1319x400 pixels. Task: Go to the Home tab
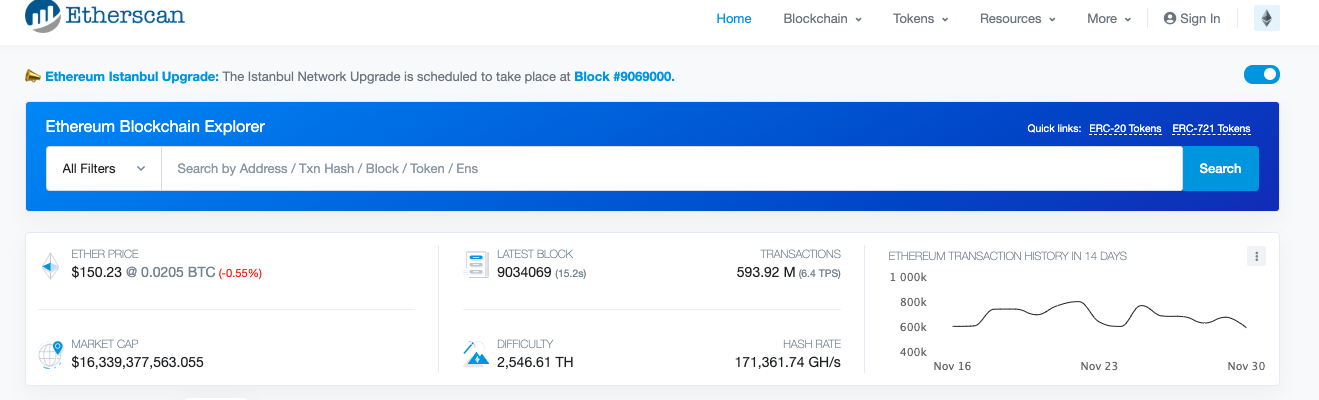pos(734,19)
